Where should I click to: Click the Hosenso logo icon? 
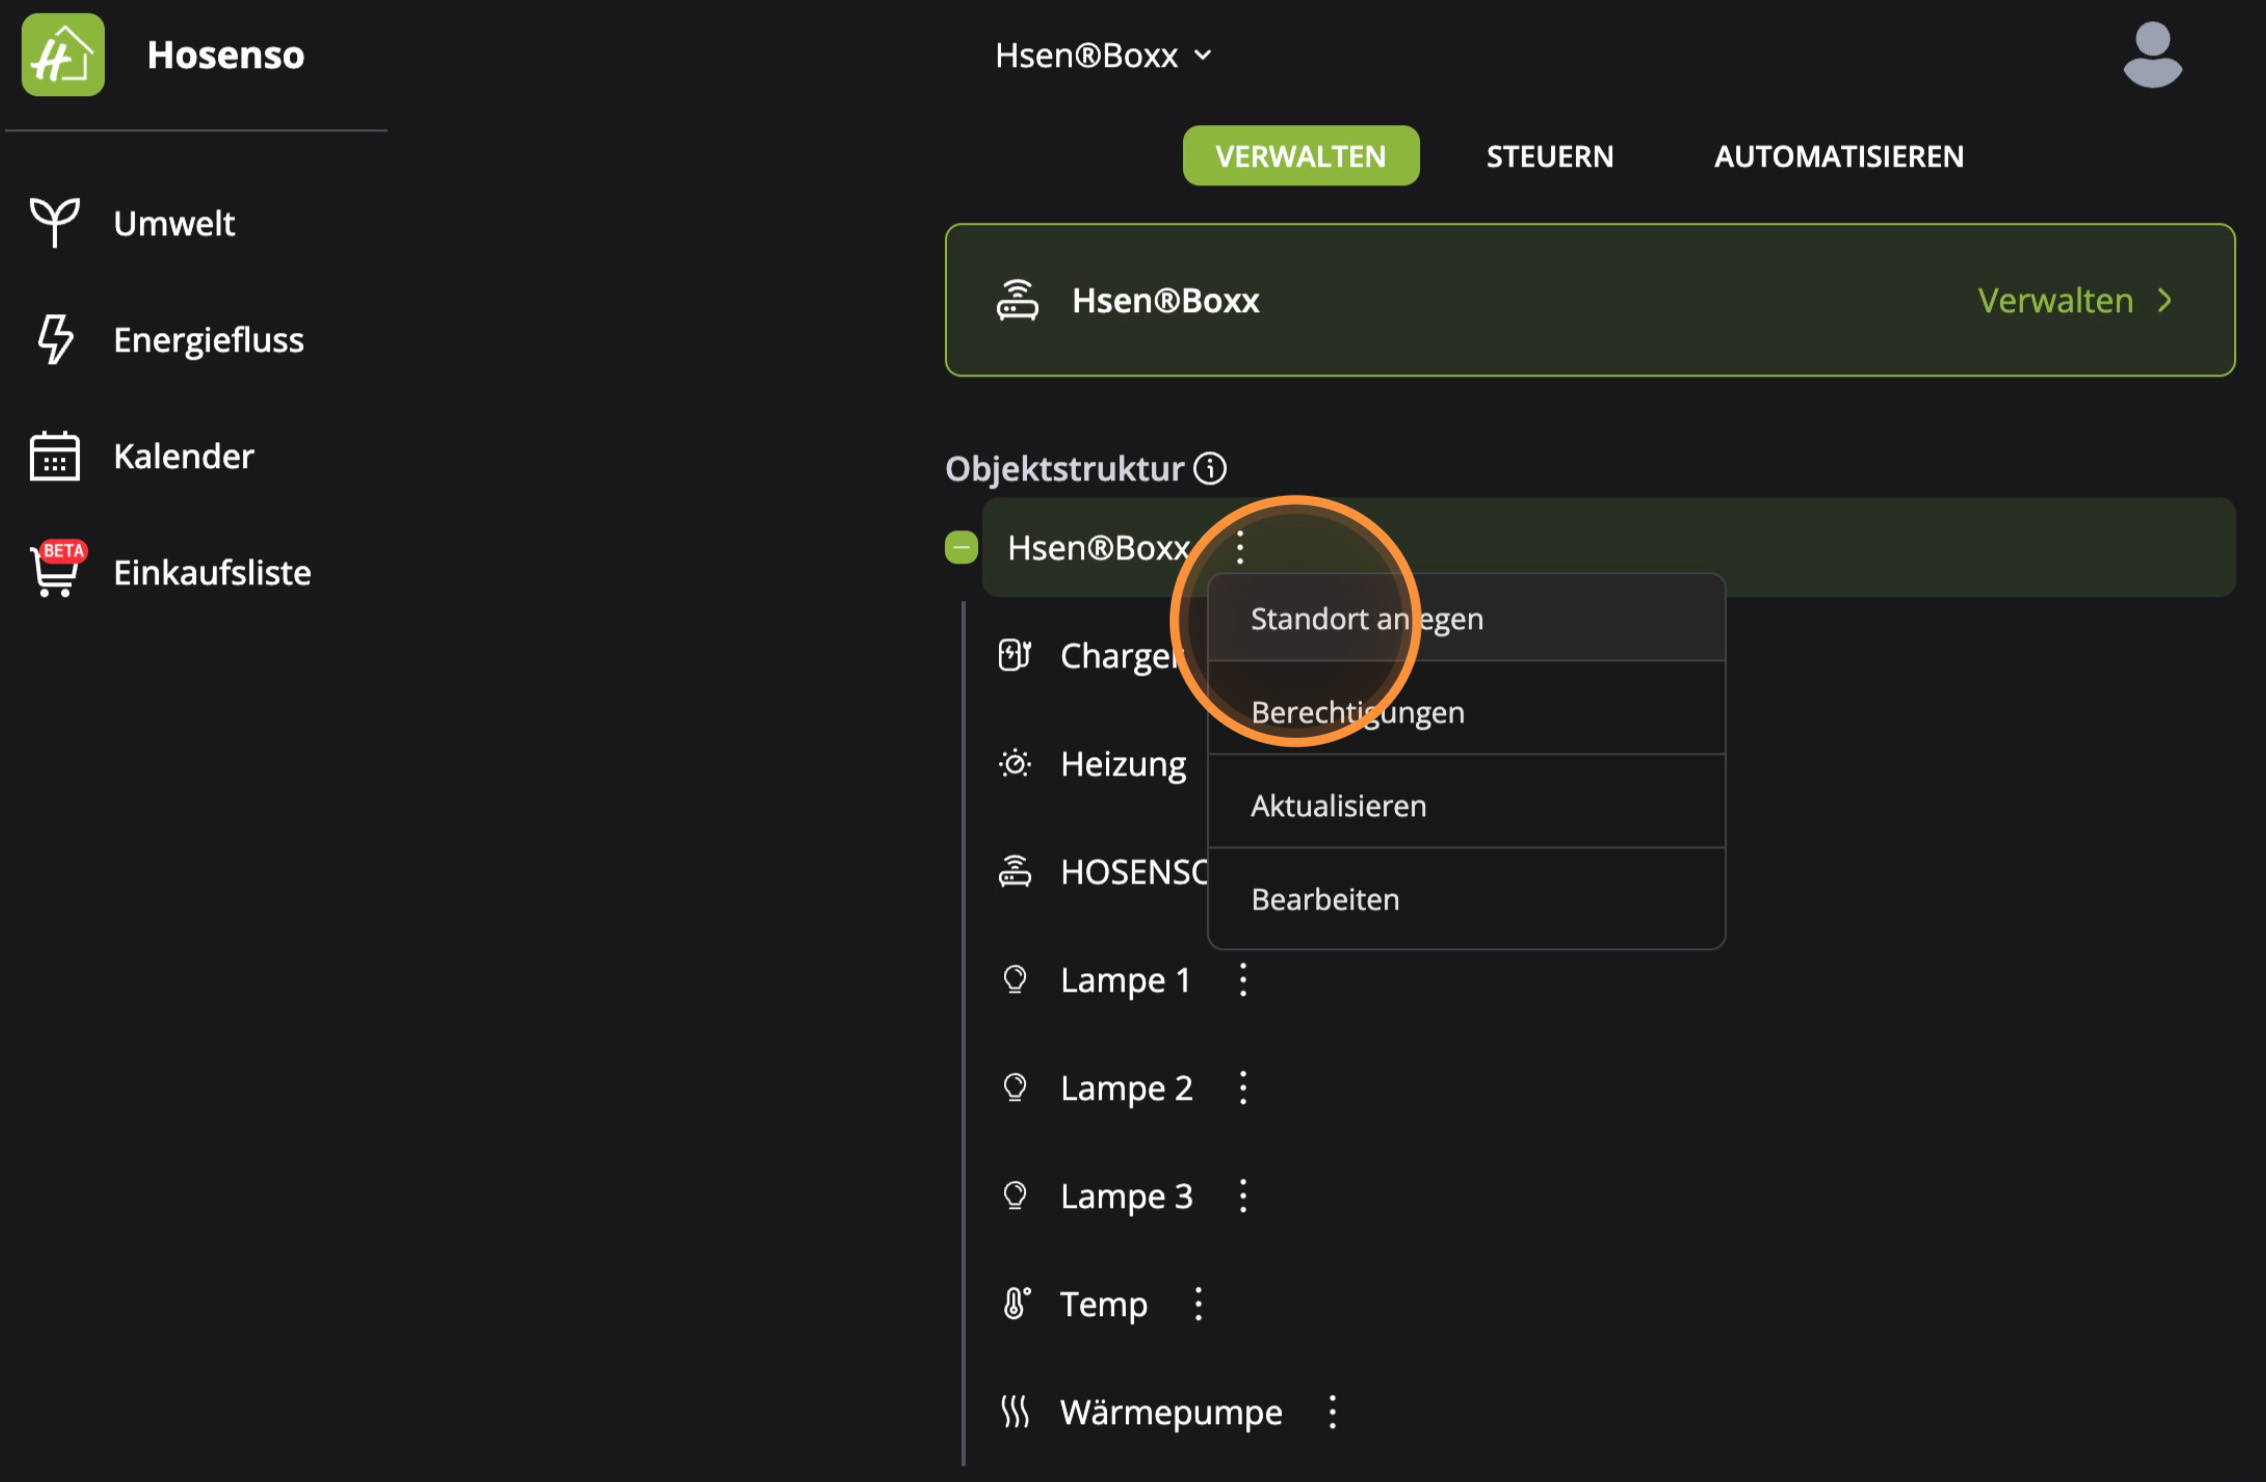62,55
